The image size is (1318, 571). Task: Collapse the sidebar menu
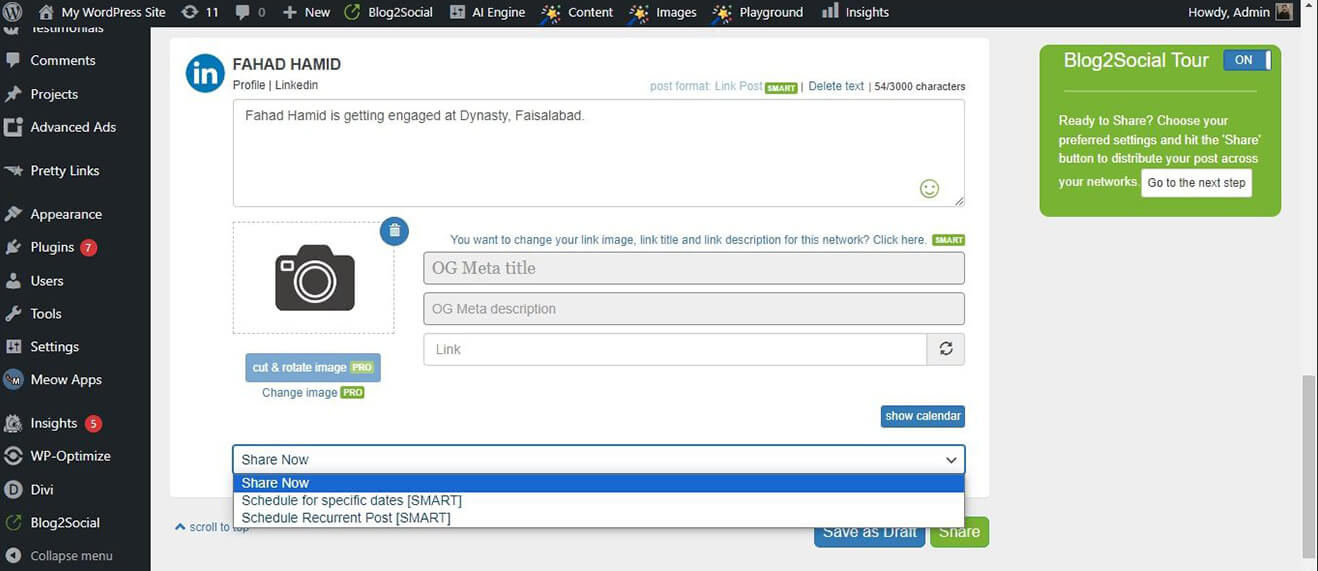pyautogui.click(x=71, y=556)
